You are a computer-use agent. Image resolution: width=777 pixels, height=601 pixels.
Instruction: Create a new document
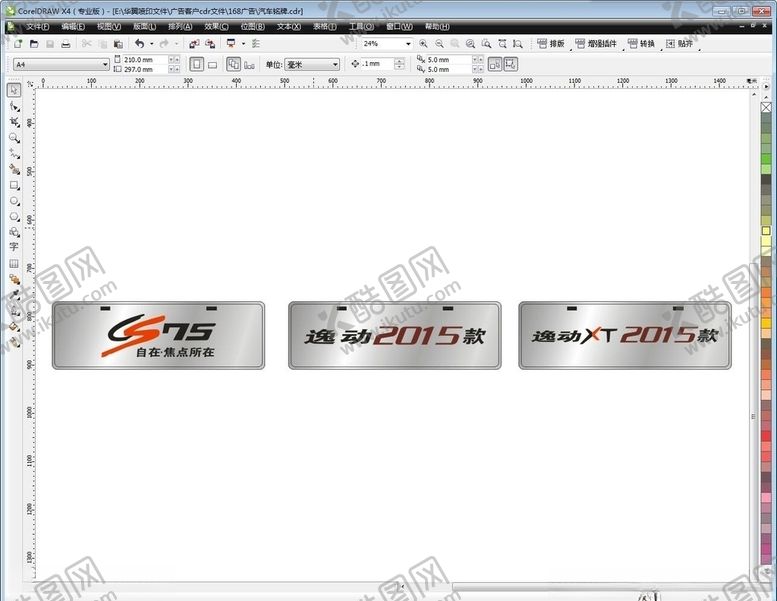pyautogui.click(x=18, y=44)
